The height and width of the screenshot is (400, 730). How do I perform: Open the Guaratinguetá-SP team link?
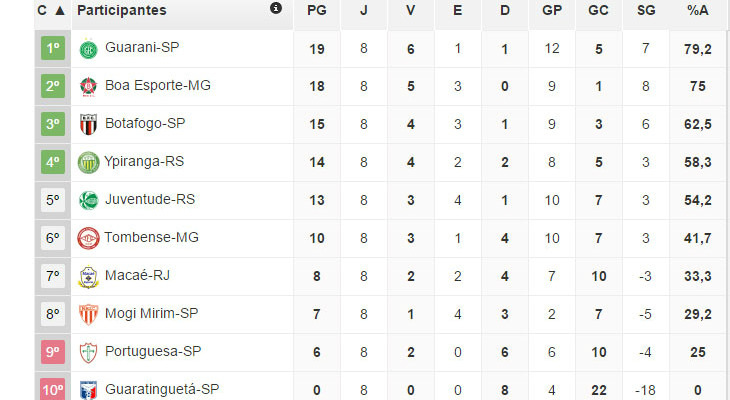161,389
